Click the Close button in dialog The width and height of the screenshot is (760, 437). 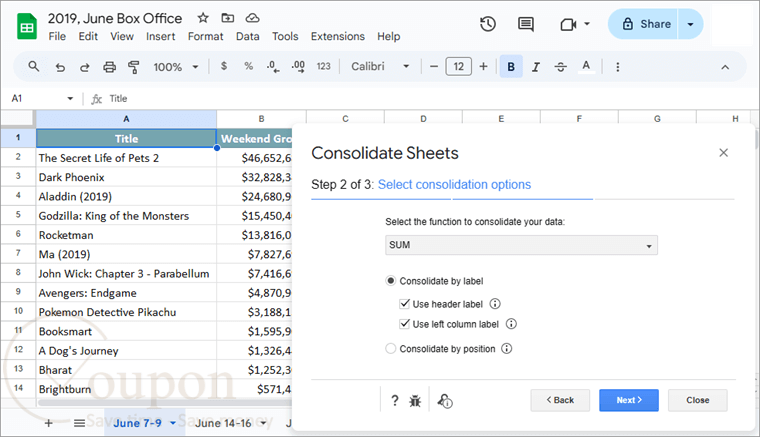point(697,400)
